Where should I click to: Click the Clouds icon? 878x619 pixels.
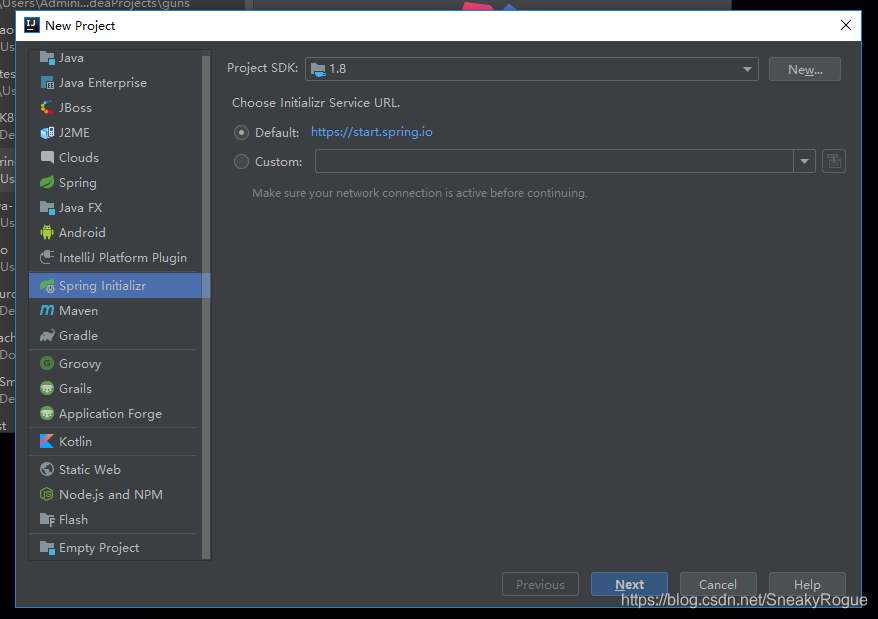47,157
